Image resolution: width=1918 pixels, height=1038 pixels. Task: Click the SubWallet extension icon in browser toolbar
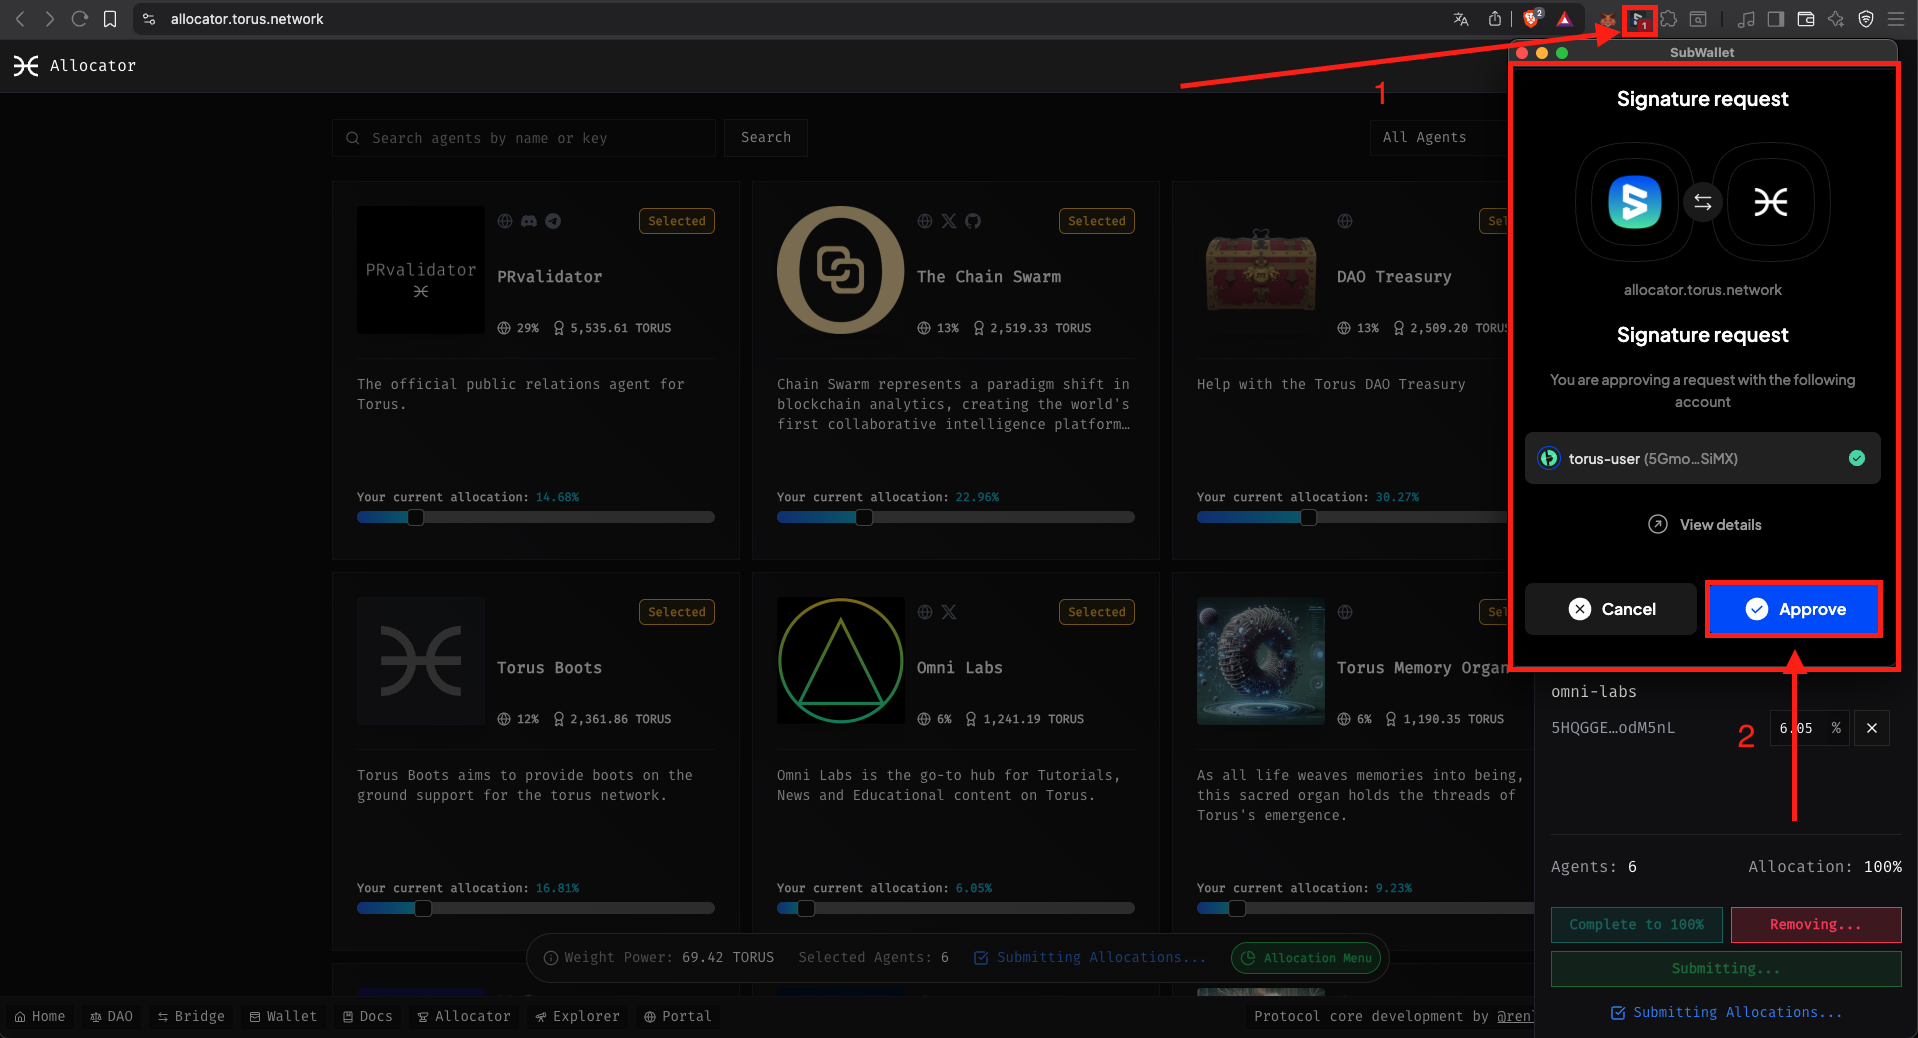[1639, 19]
